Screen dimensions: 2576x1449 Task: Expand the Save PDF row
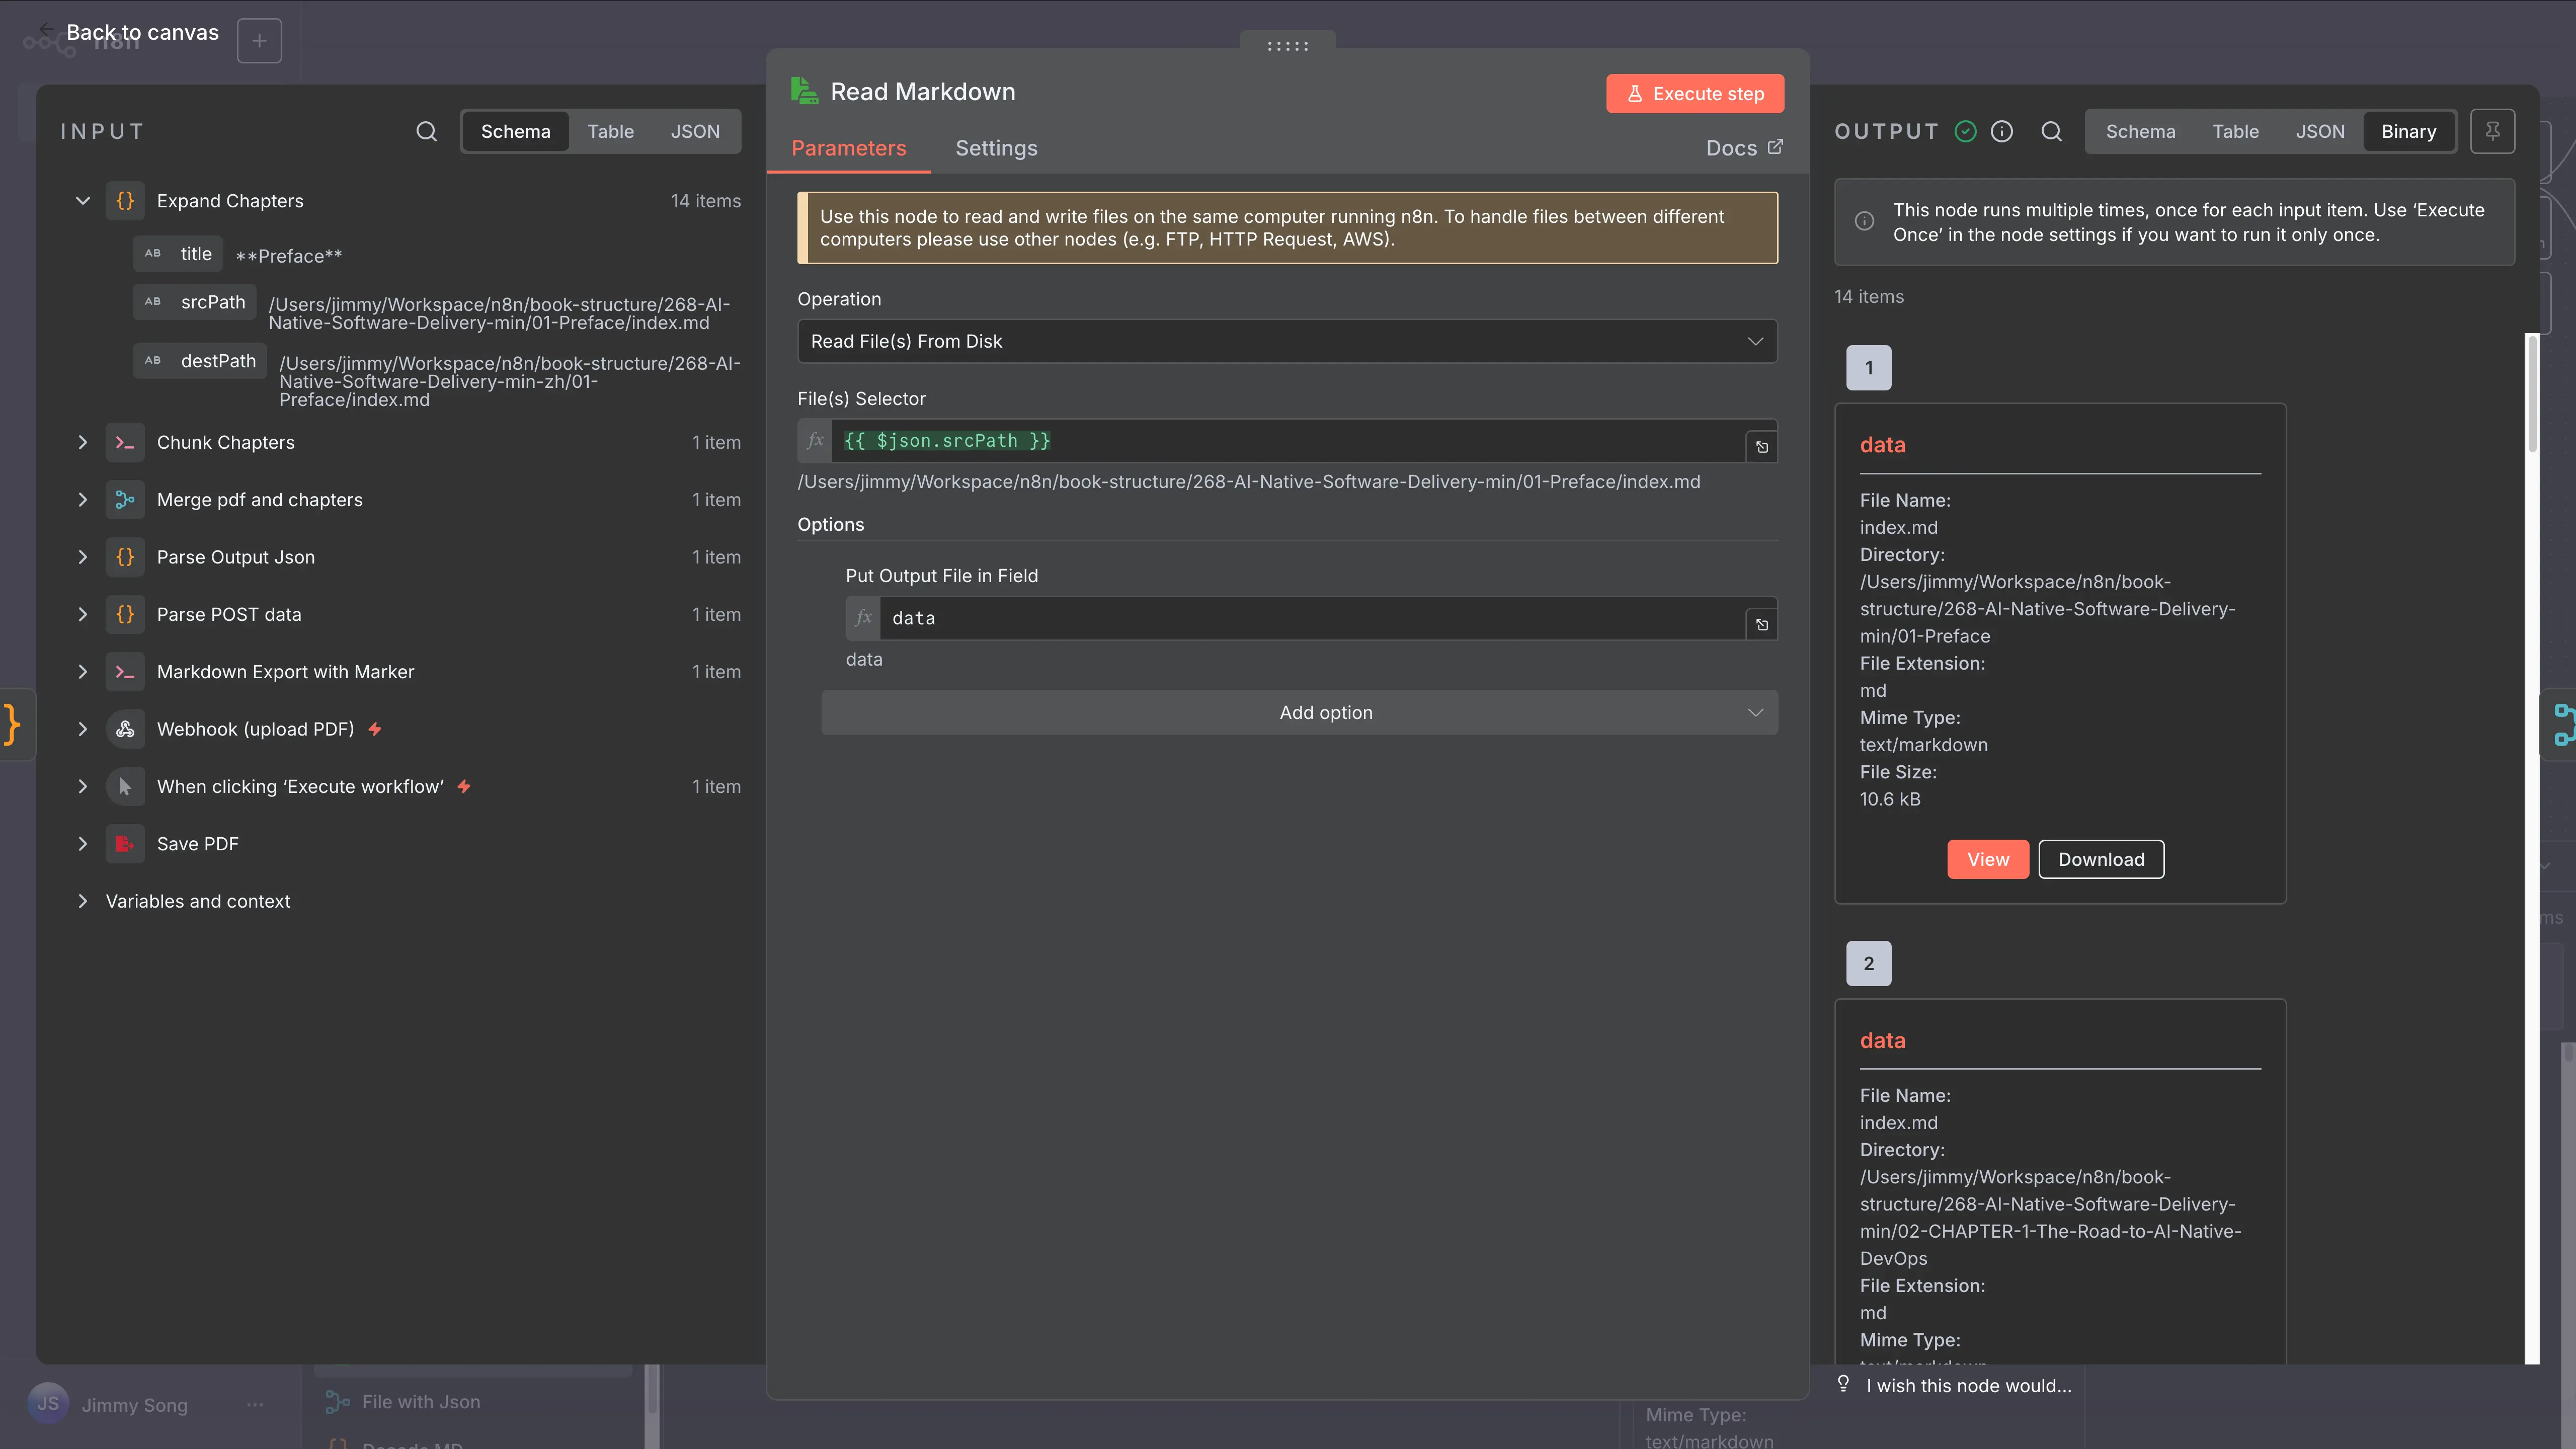[83, 844]
